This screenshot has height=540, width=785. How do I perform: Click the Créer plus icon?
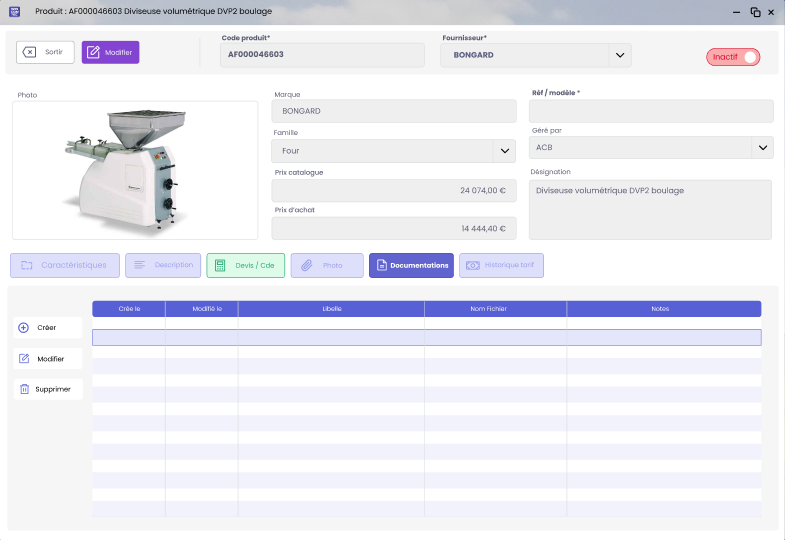pos(24,327)
